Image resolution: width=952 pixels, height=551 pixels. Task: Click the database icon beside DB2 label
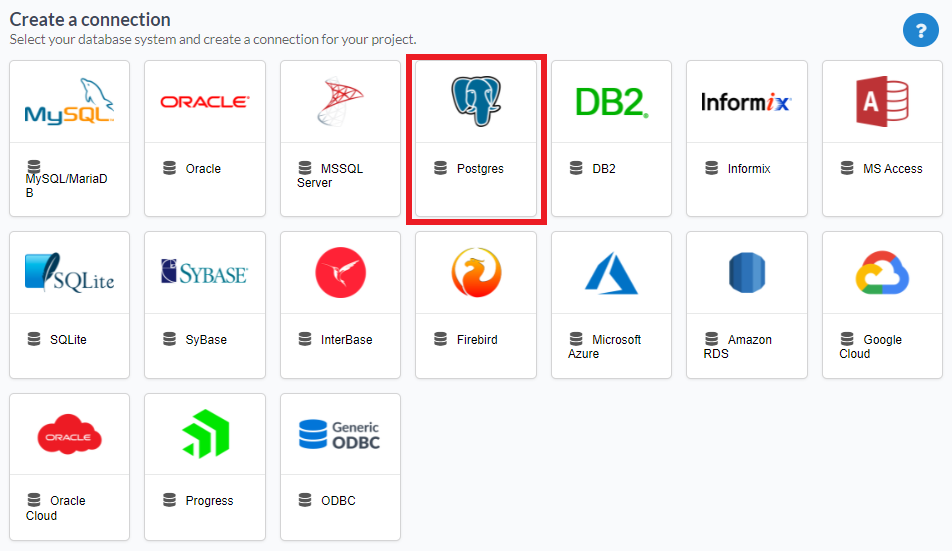(x=576, y=168)
